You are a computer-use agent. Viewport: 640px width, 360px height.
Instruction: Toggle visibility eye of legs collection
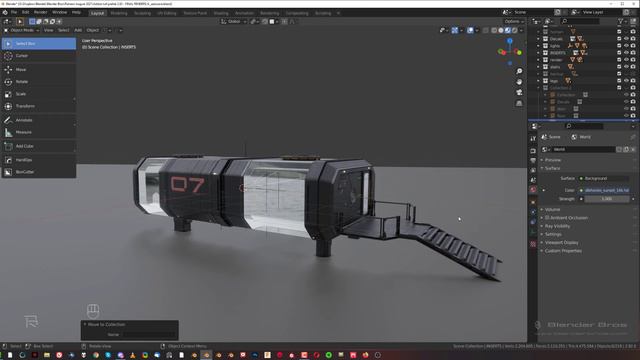626,81
